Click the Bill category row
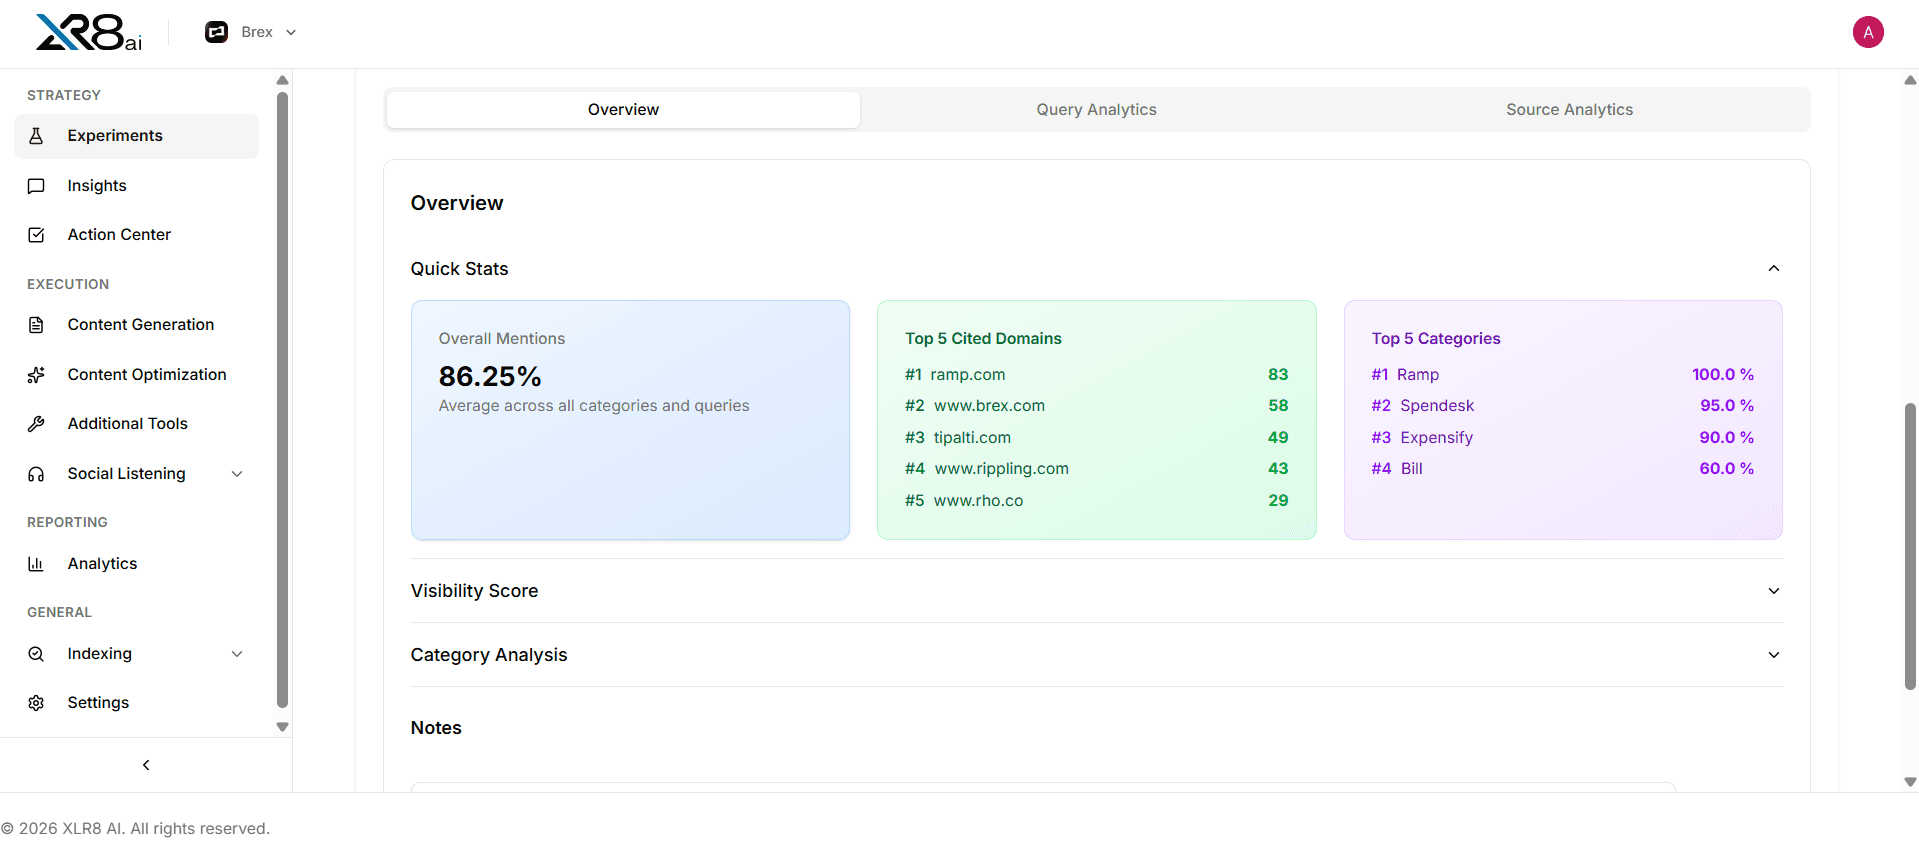1919x861 pixels. (x=1562, y=469)
